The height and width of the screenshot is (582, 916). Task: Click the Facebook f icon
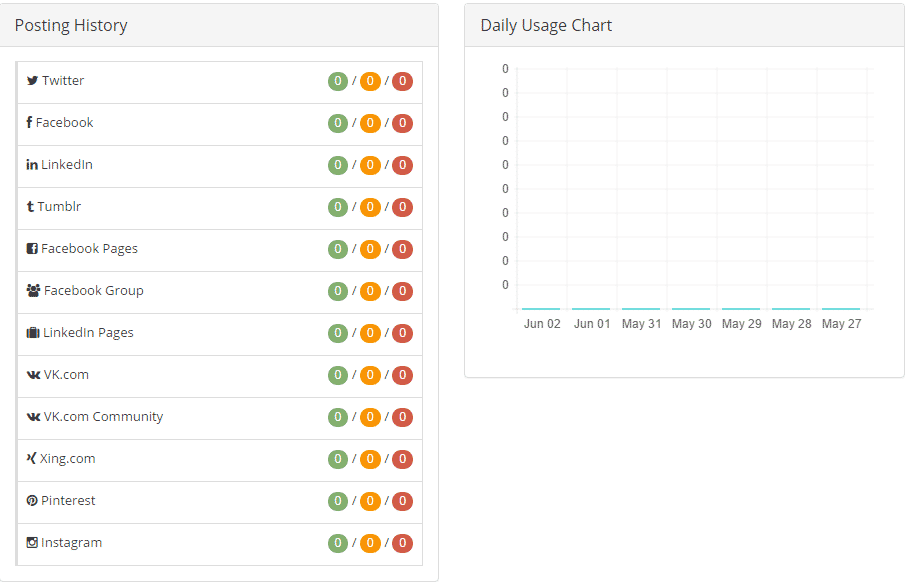(29, 123)
